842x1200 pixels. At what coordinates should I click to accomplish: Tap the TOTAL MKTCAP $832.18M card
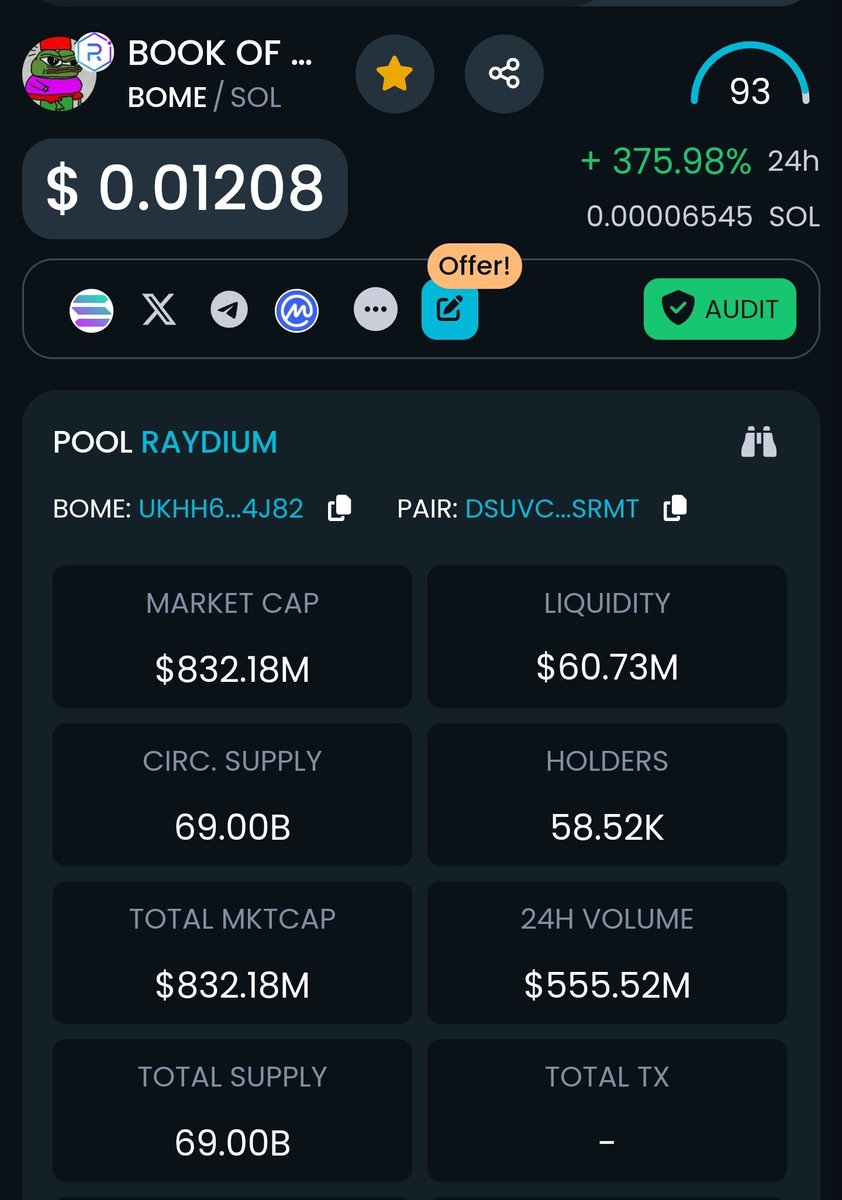point(232,953)
